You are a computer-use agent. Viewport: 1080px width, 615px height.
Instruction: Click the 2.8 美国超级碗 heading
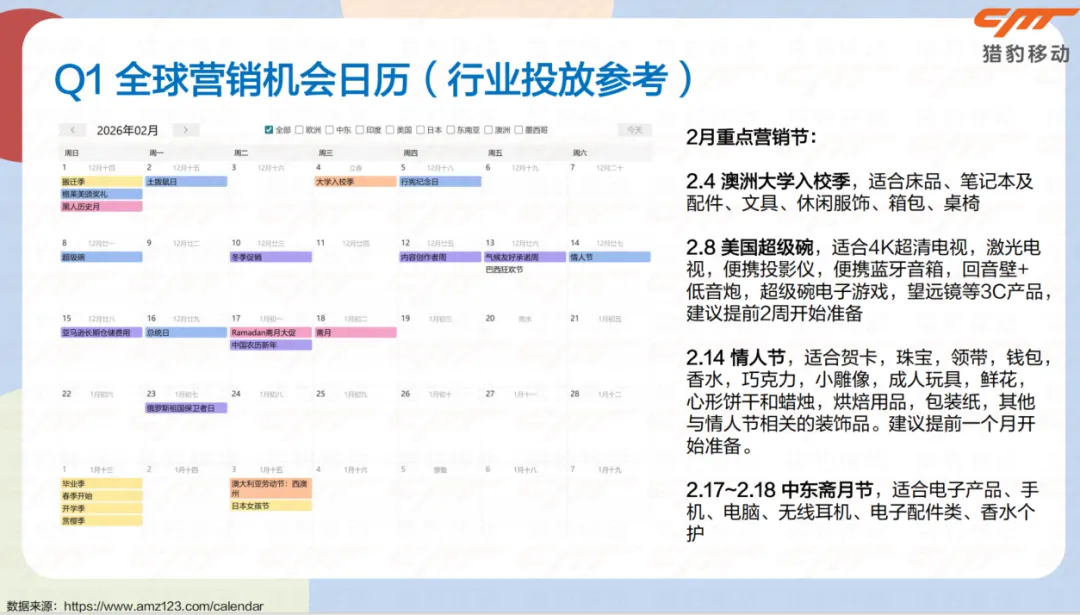pyautogui.click(x=749, y=247)
